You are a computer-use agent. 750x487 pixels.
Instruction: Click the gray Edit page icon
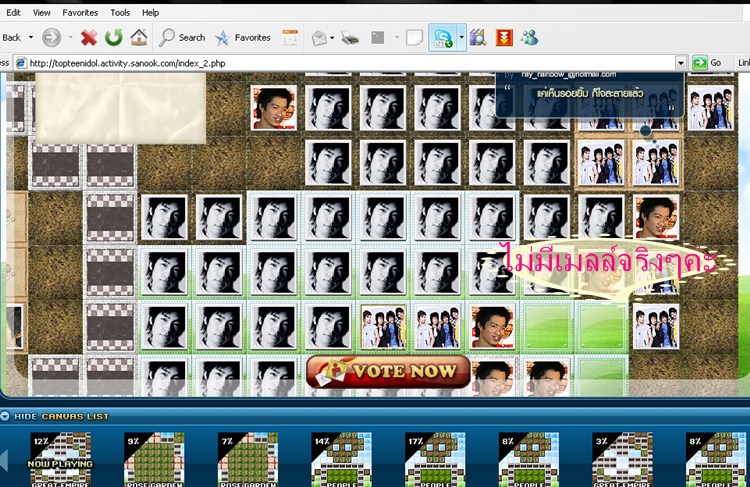(x=378, y=37)
